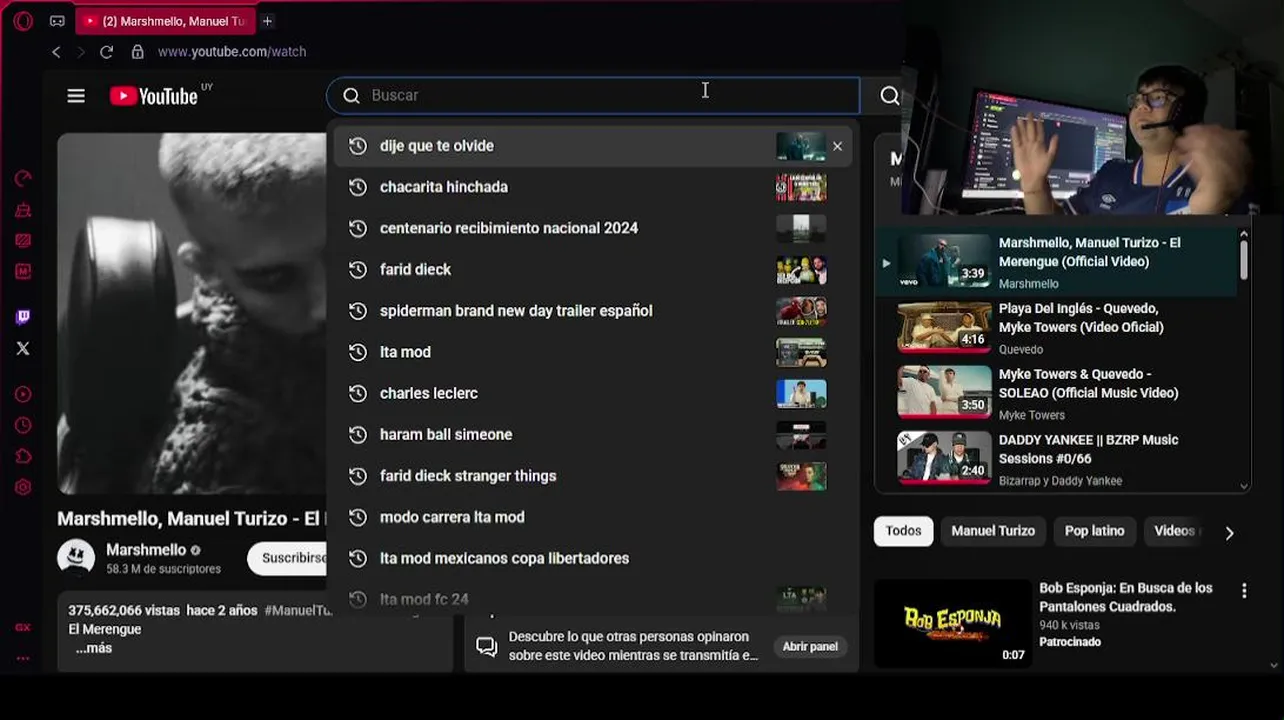The image size is (1284, 720).
Task: Choose 'lta mod mexicanos copa libertadores'
Action: tap(593, 558)
